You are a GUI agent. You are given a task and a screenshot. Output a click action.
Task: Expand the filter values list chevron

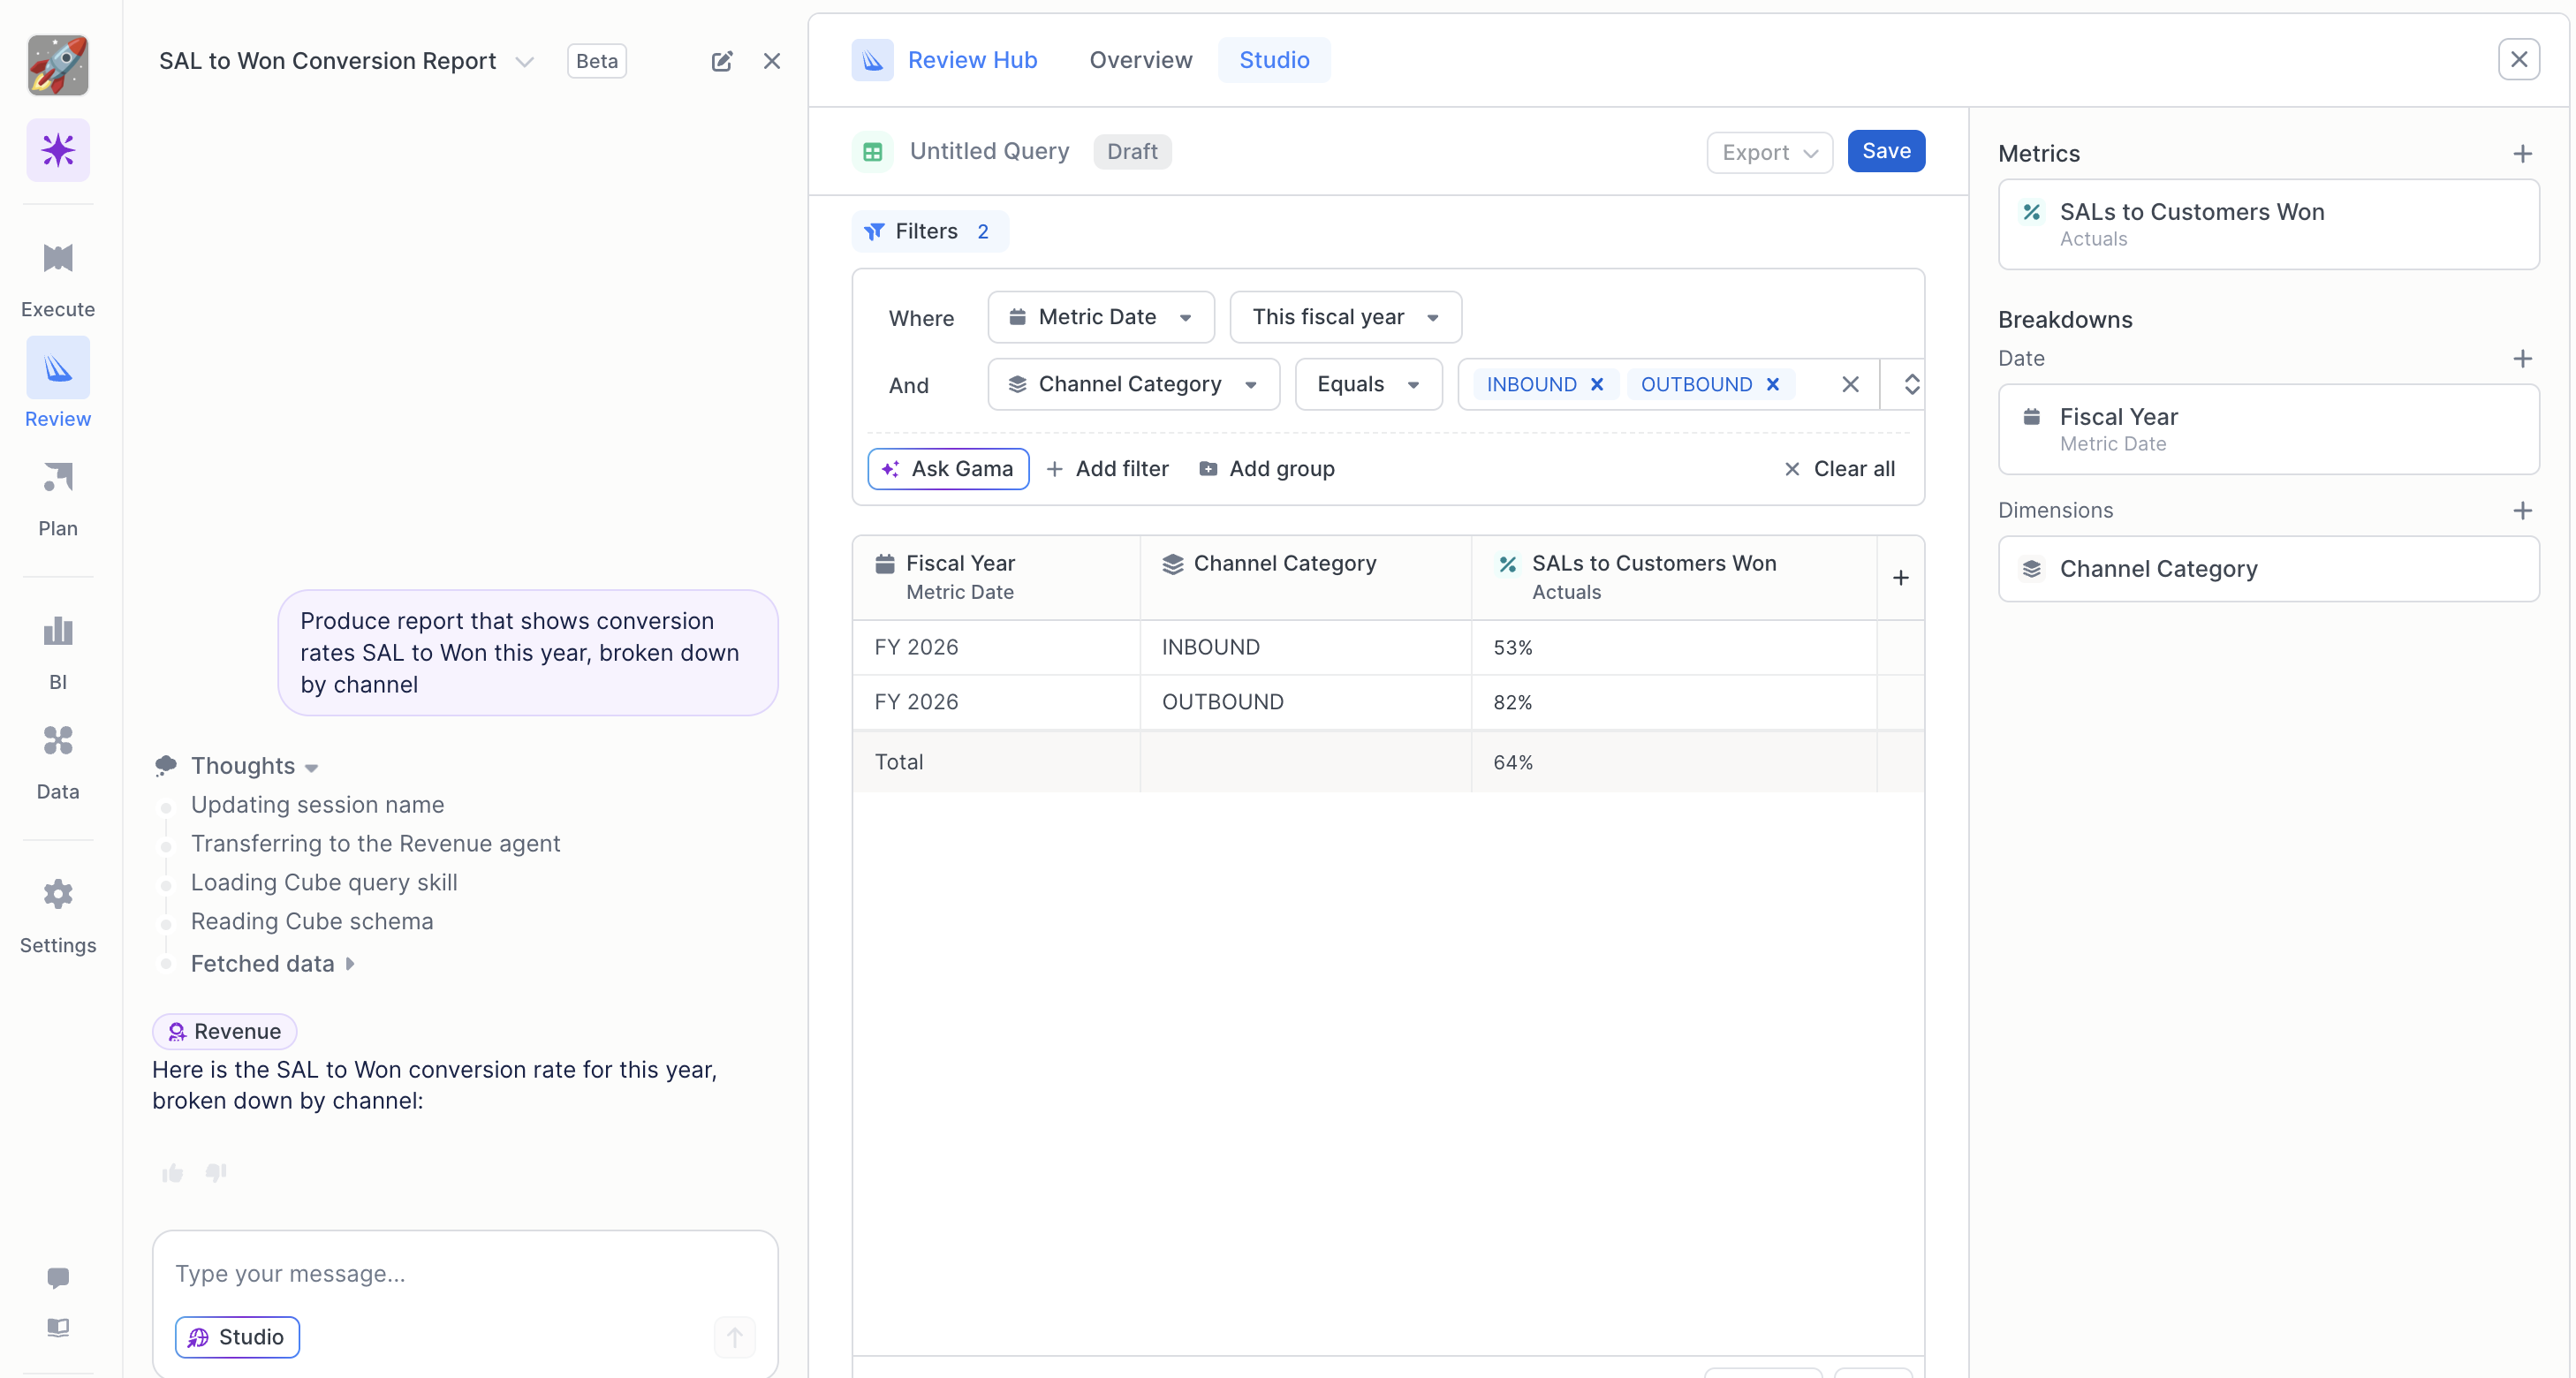pos(1911,384)
